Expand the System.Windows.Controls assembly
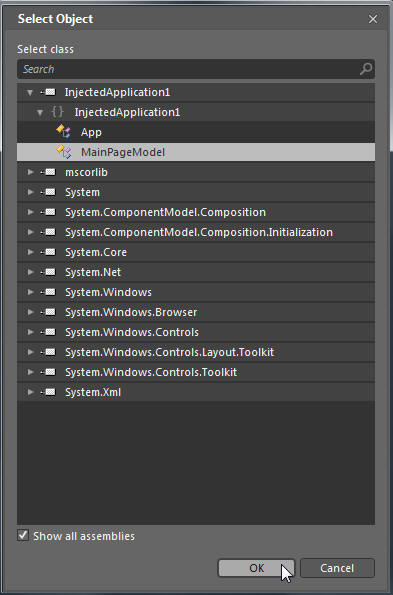The height and width of the screenshot is (595, 393). pos(31,332)
